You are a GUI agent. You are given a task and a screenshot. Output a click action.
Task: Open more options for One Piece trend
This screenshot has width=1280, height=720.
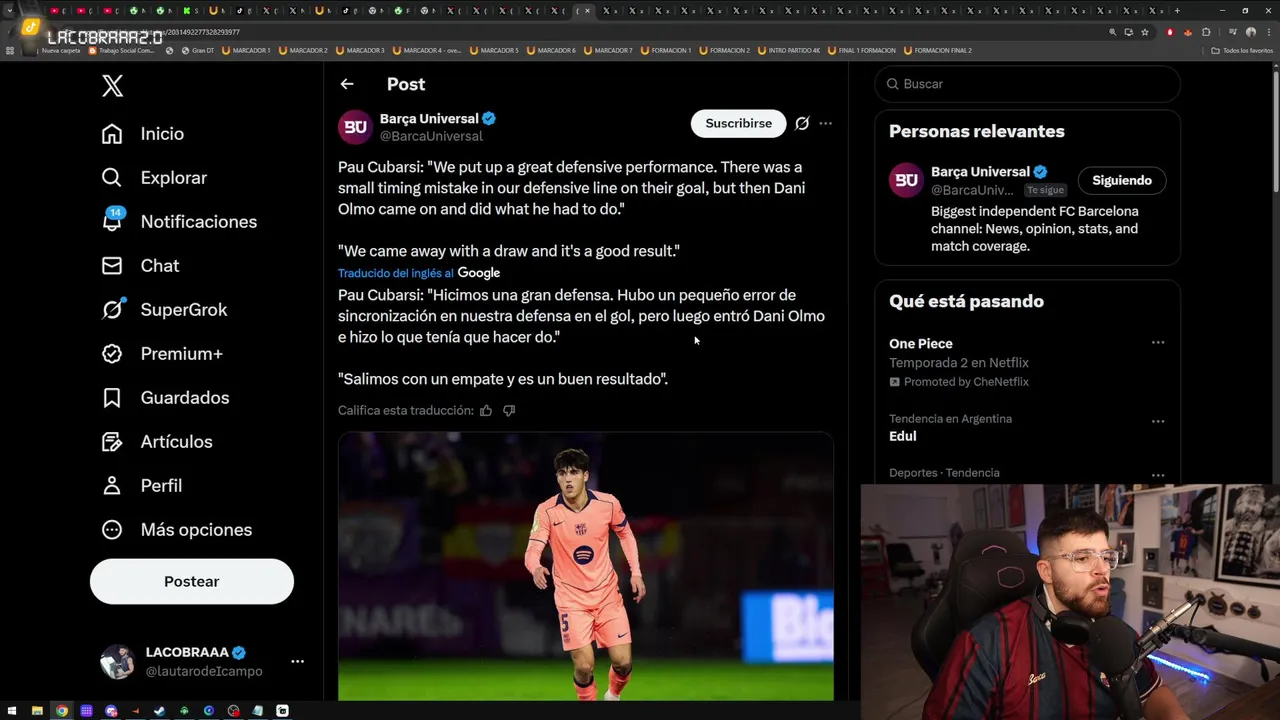click(x=1158, y=343)
